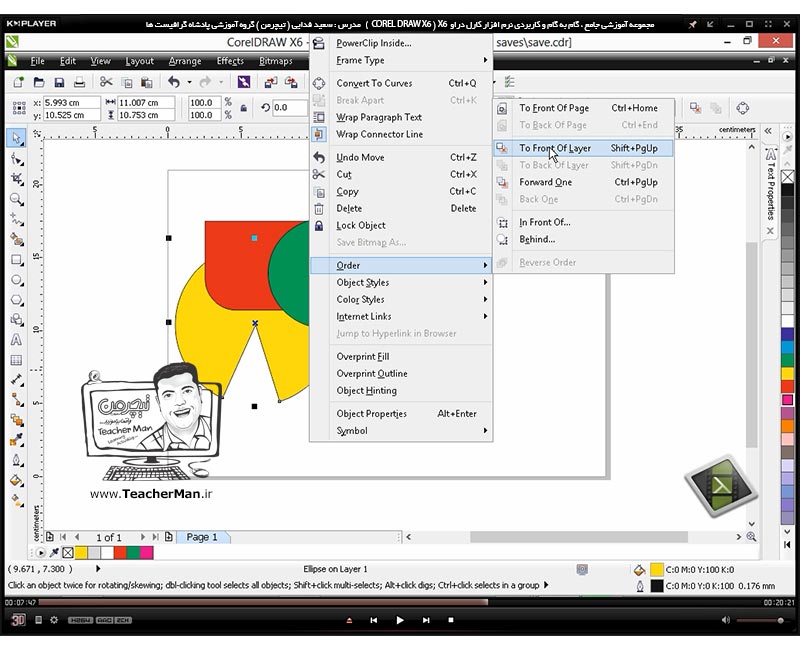The image size is (800, 650).
Task: Select the Interactive Fill tool
Action: [x=16, y=499]
